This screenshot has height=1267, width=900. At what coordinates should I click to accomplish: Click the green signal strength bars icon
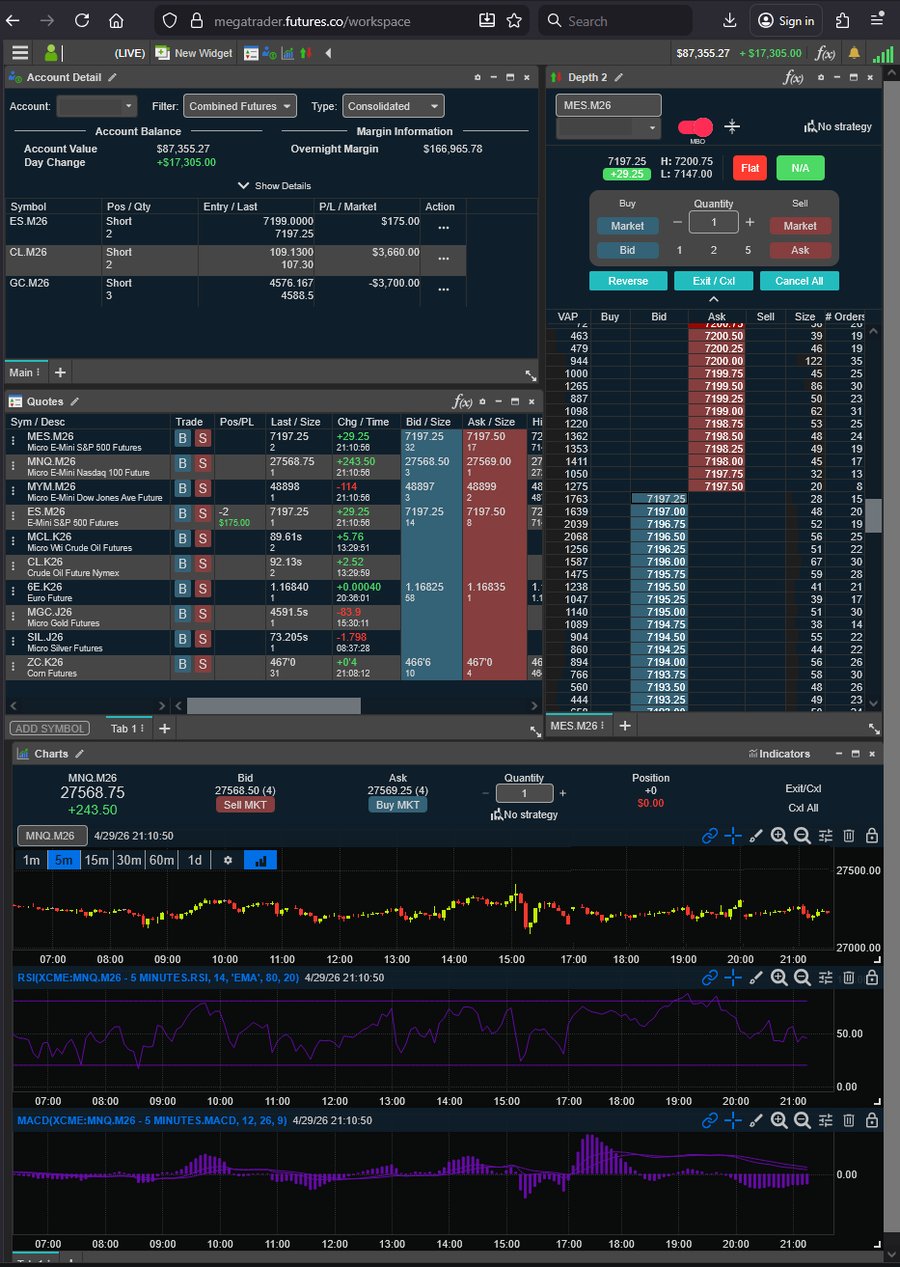(x=882, y=53)
